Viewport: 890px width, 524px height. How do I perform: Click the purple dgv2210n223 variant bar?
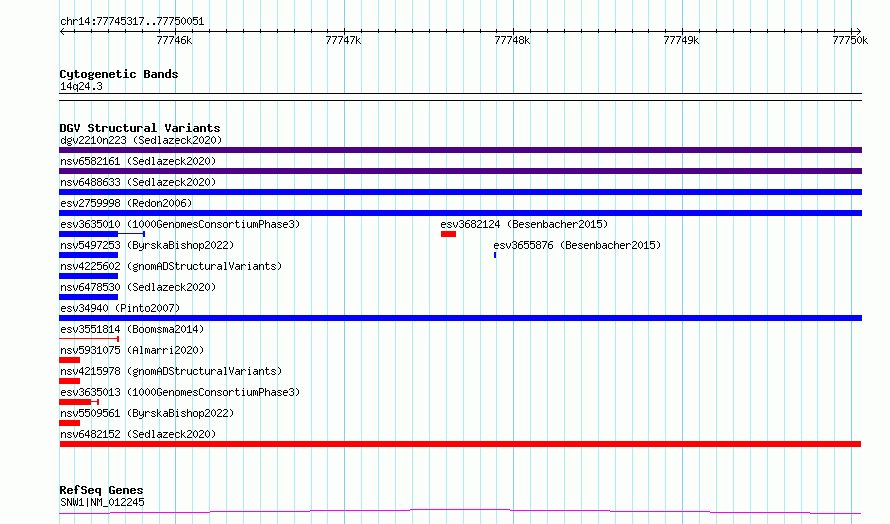tap(460, 150)
